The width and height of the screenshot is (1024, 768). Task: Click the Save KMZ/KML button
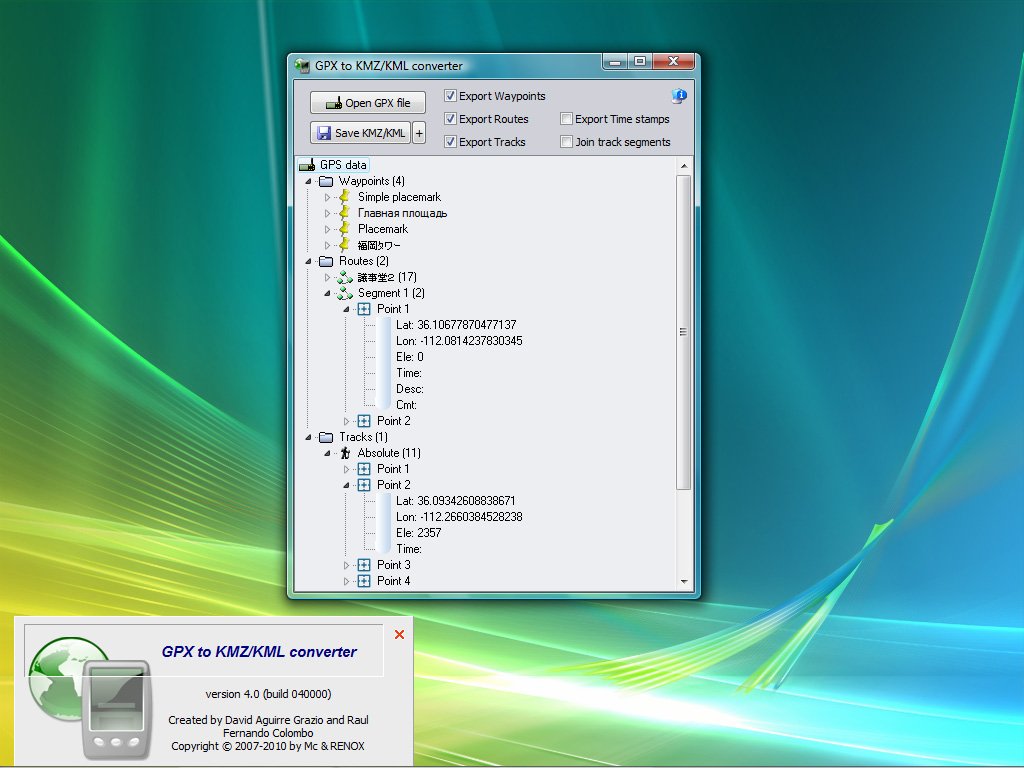coord(360,133)
